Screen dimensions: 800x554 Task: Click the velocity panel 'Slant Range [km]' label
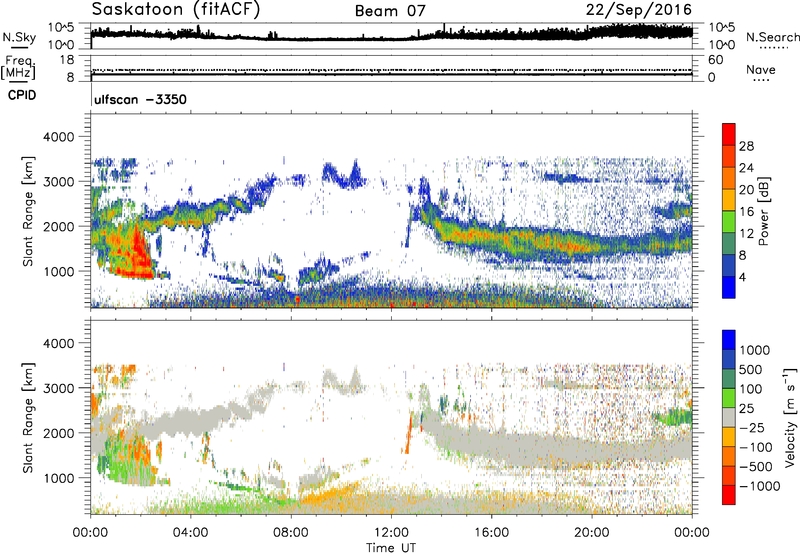28,417
